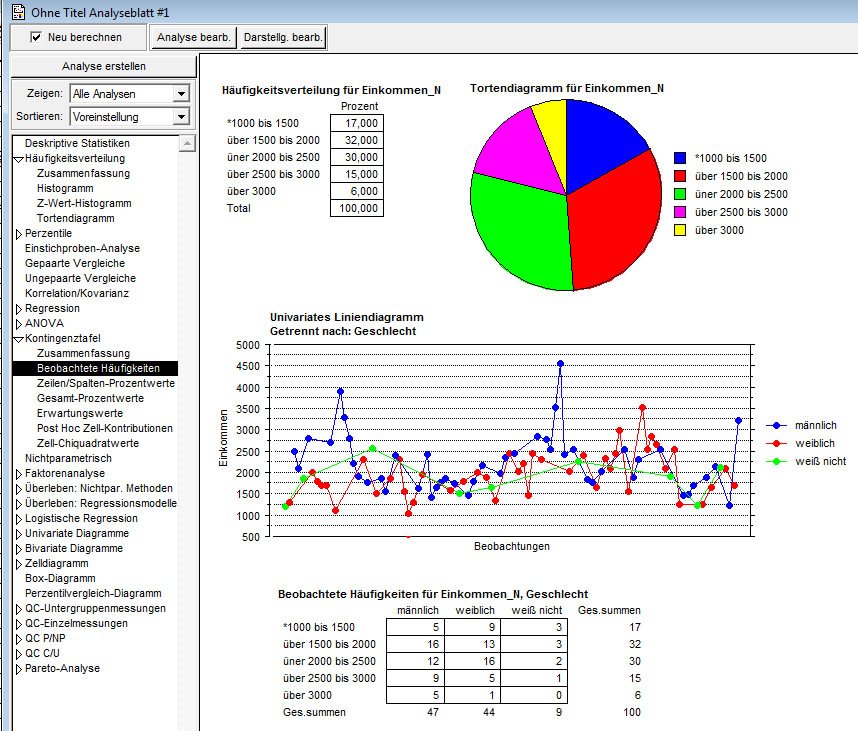Expand the QC-Einzelmessungen tree node
The image size is (858, 731).
click(x=19, y=624)
